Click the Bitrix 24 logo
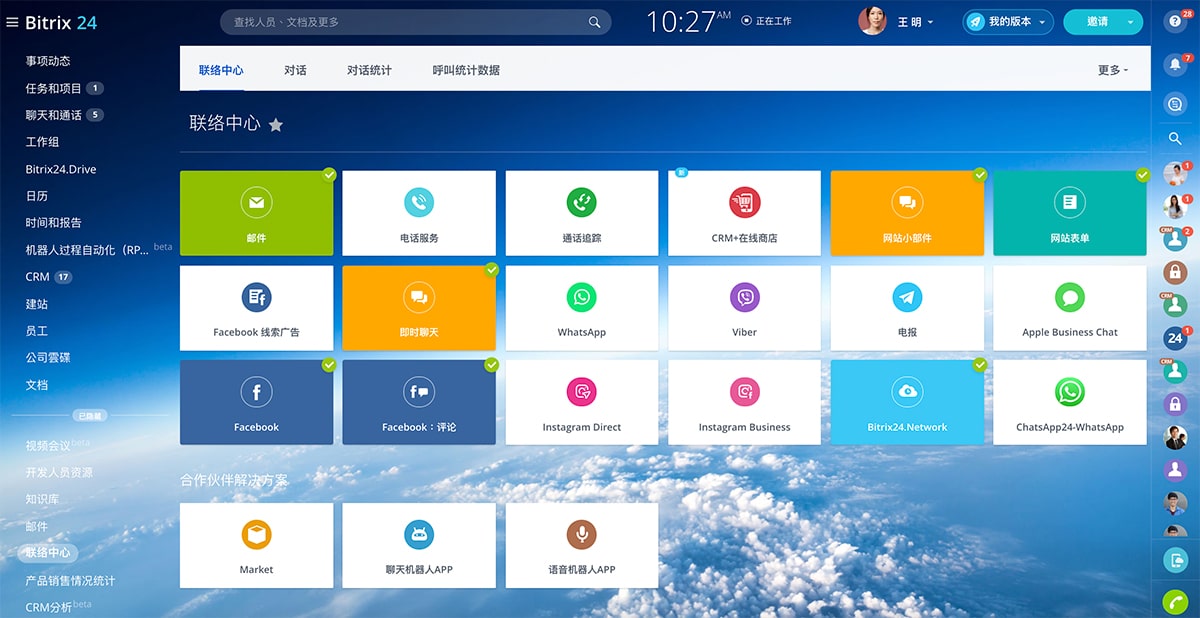Viewport: 1200px width, 618px height. click(61, 22)
